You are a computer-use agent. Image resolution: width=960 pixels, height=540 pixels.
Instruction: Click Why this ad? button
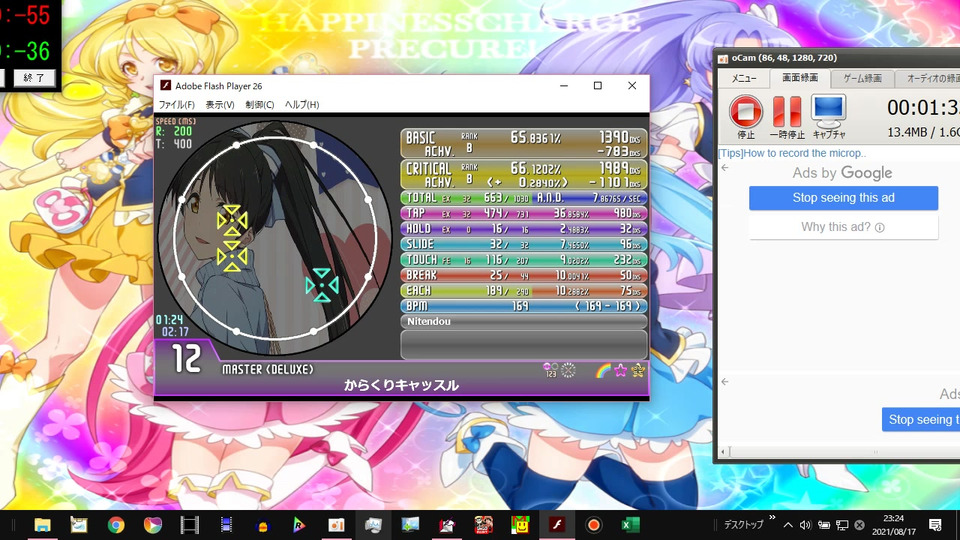843,227
